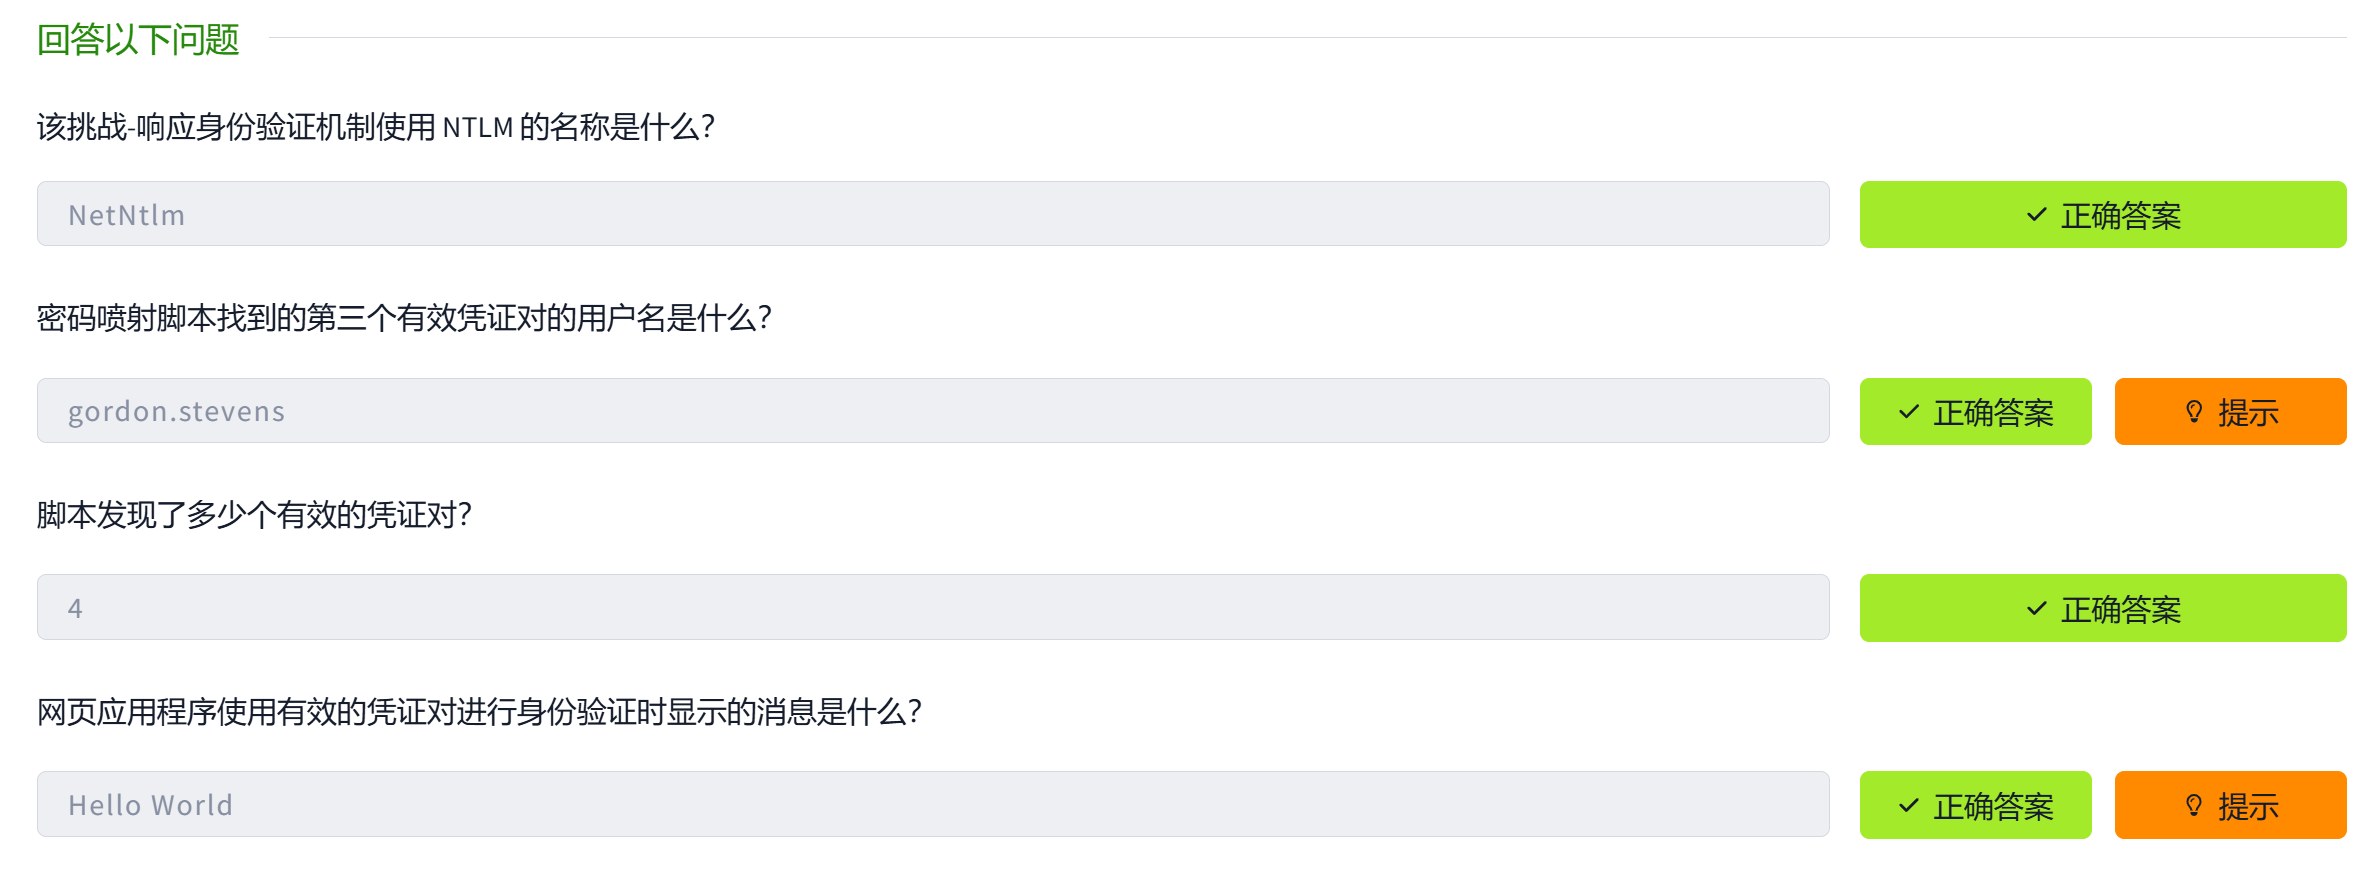This screenshot has width=2364, height=874.
Task: Select the answer field containing 4
Action: pyautogui.click(x=932, y=607)
